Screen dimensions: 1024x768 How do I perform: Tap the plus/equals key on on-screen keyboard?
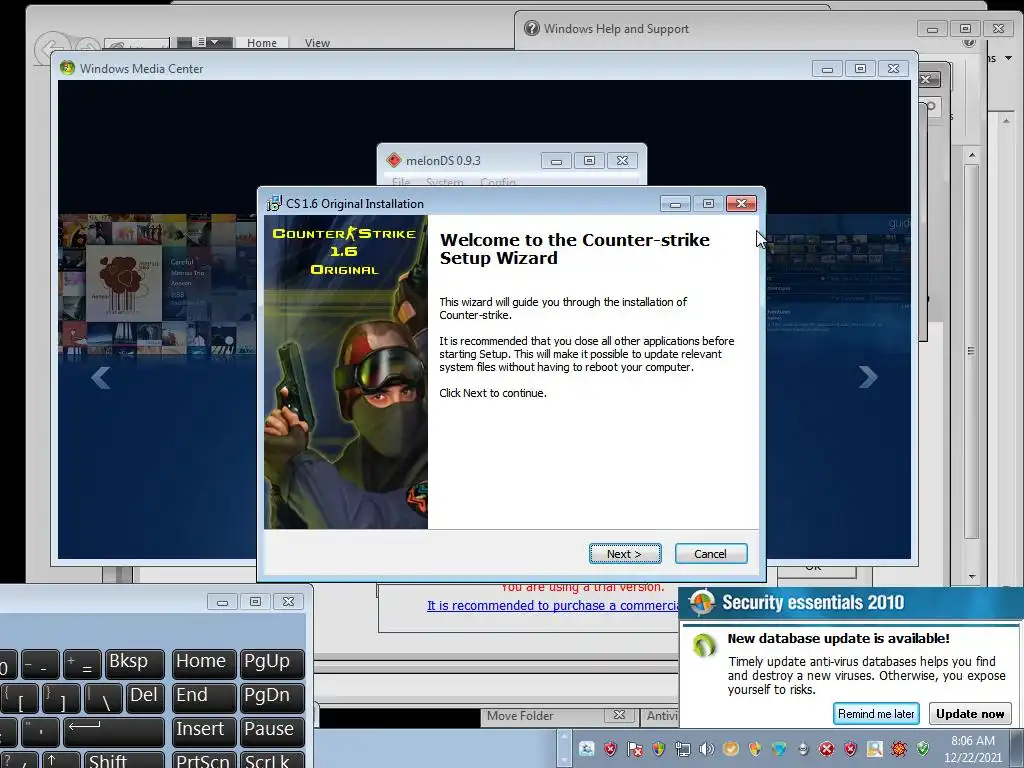point(82,663)
